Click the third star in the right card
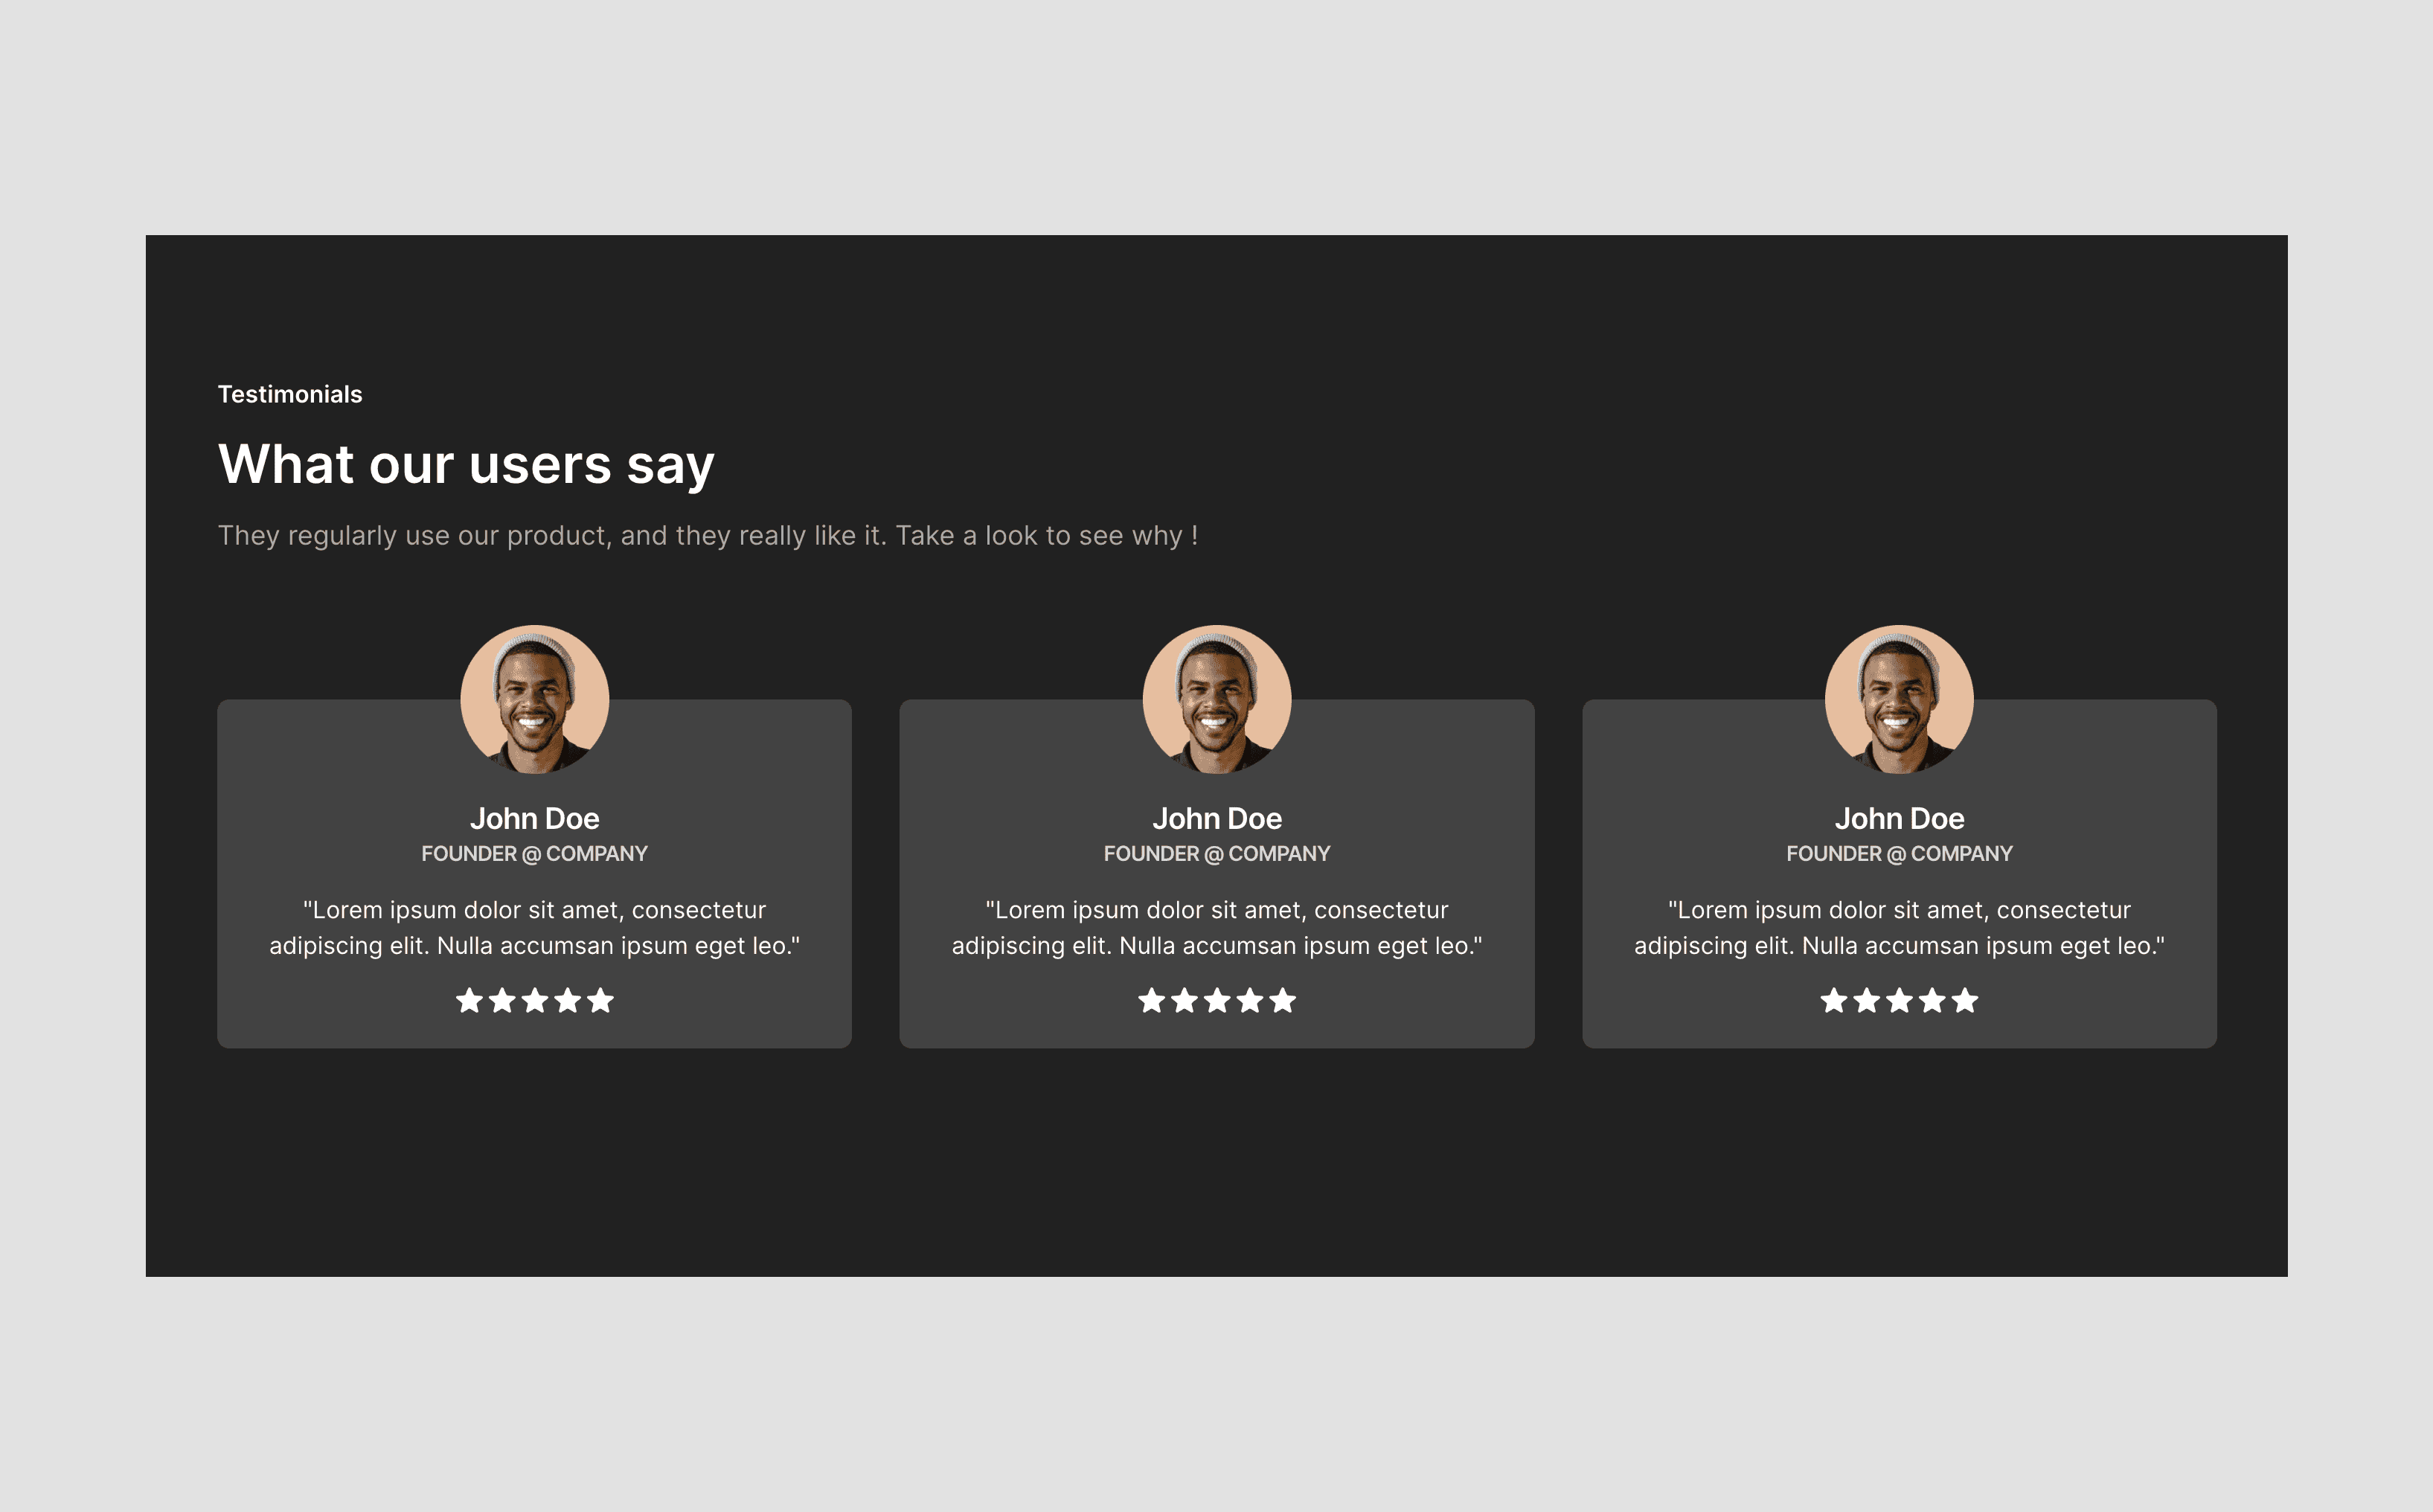This screenshot has width=2433, height=1512. click(1900, 1000)
